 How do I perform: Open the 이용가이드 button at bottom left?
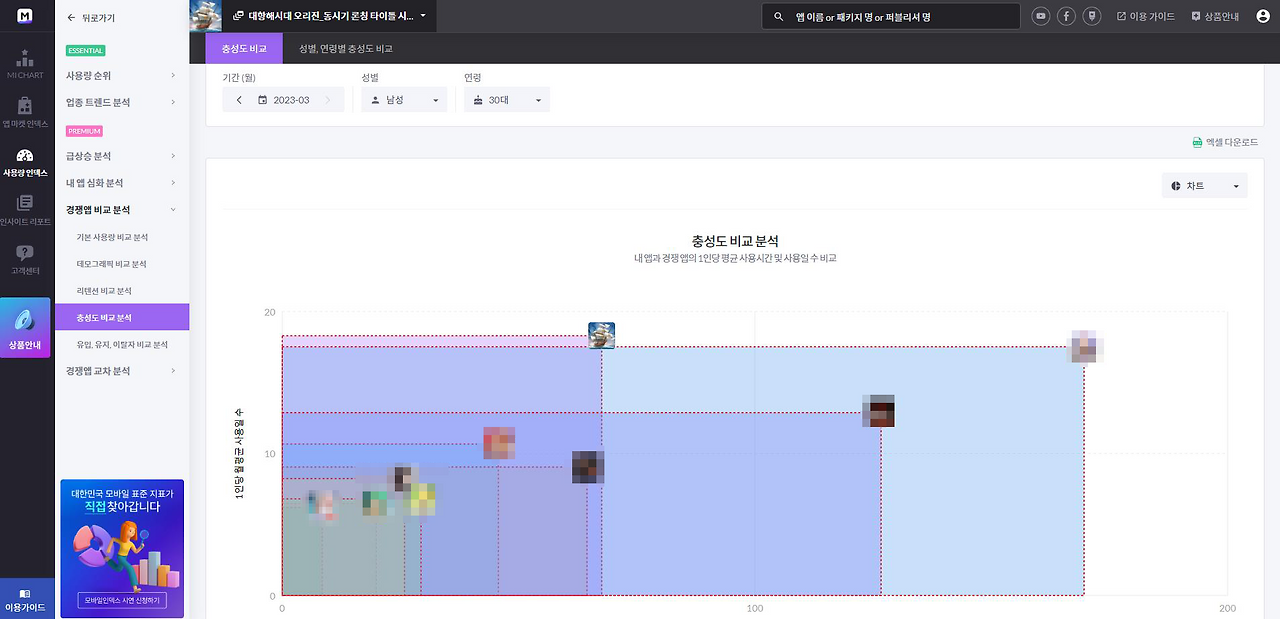pyautogui.click(x=27, y=600)
